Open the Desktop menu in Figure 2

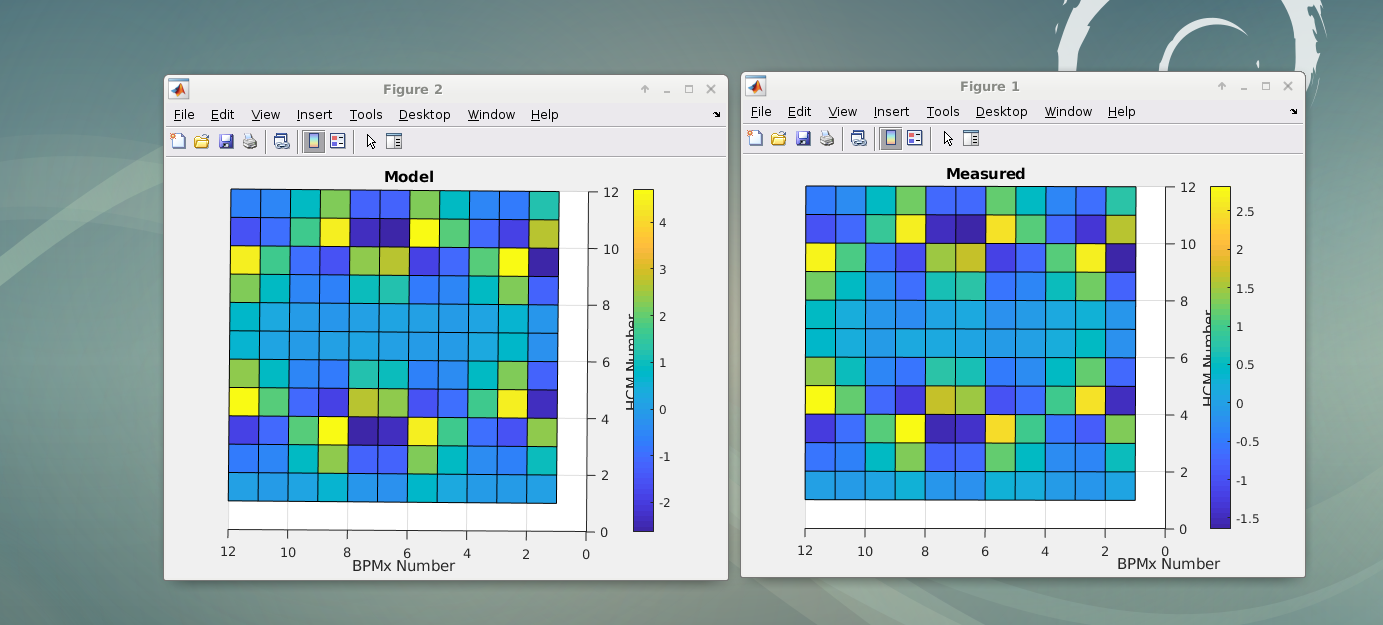424,115
